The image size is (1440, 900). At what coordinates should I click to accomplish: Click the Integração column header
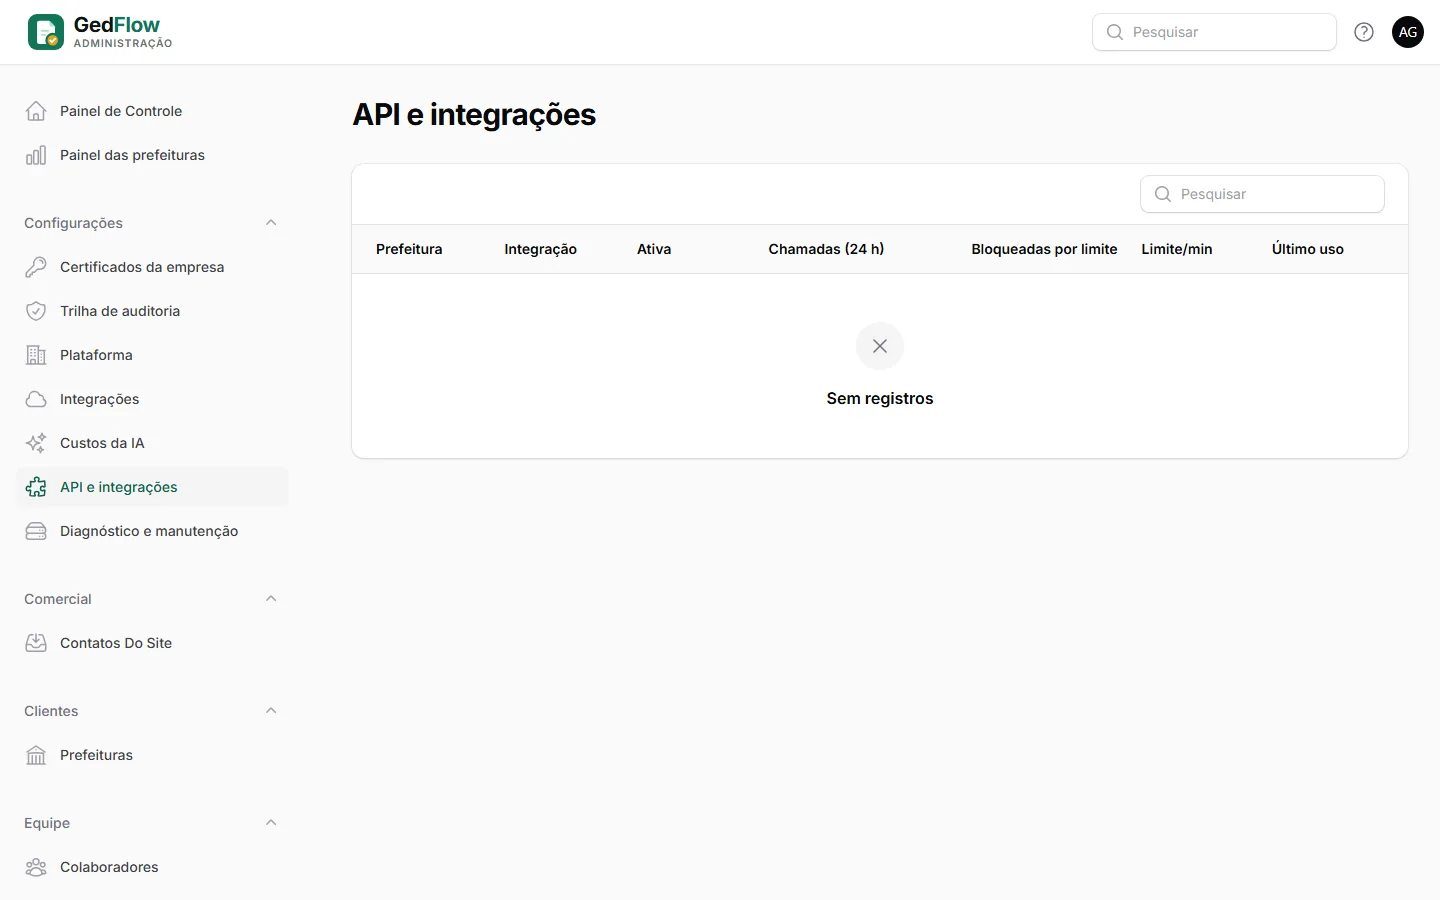coord(540,249)
